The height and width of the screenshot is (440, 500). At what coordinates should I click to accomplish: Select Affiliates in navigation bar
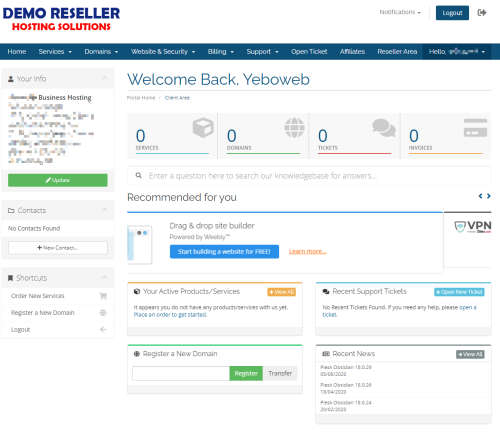click(352, 52)
